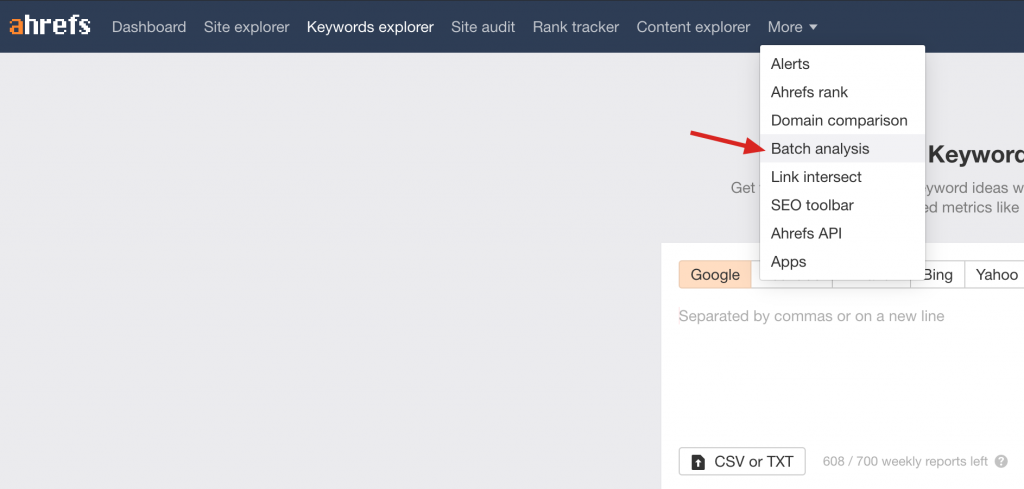Go to Site explorer
Screen dimensions: 1024x489
click(246, 27)
